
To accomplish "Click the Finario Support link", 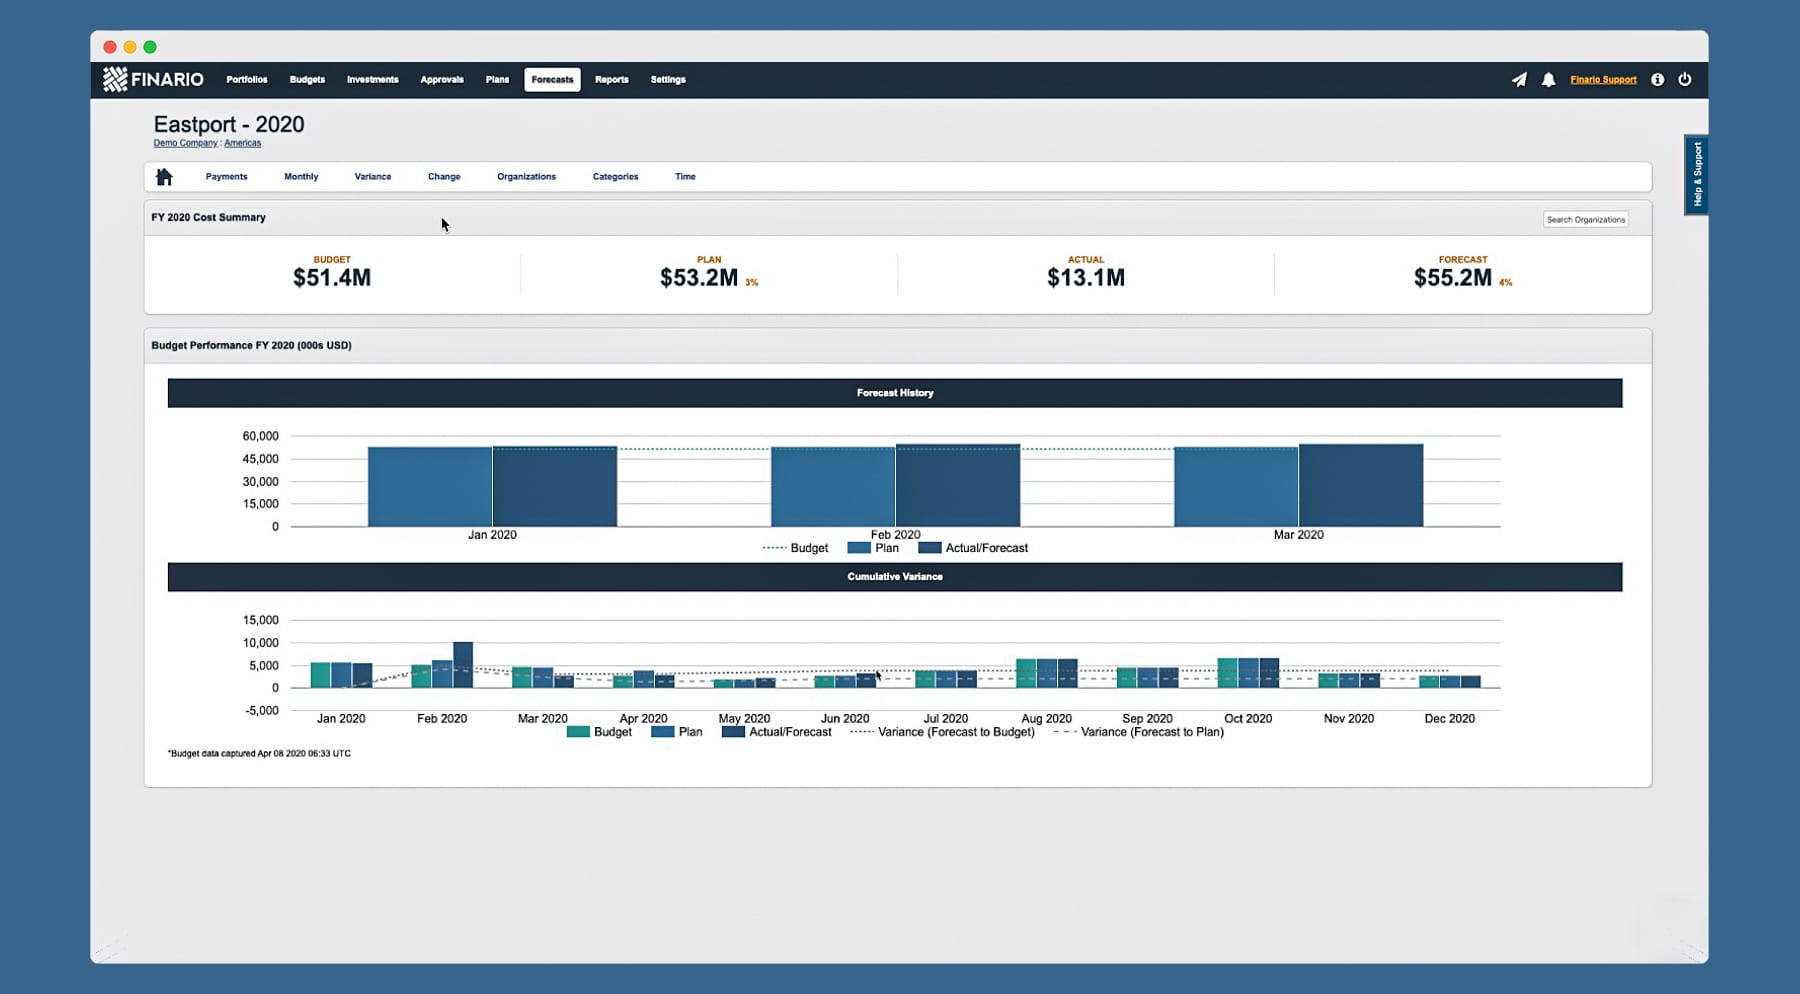I will coord(1603,79).
